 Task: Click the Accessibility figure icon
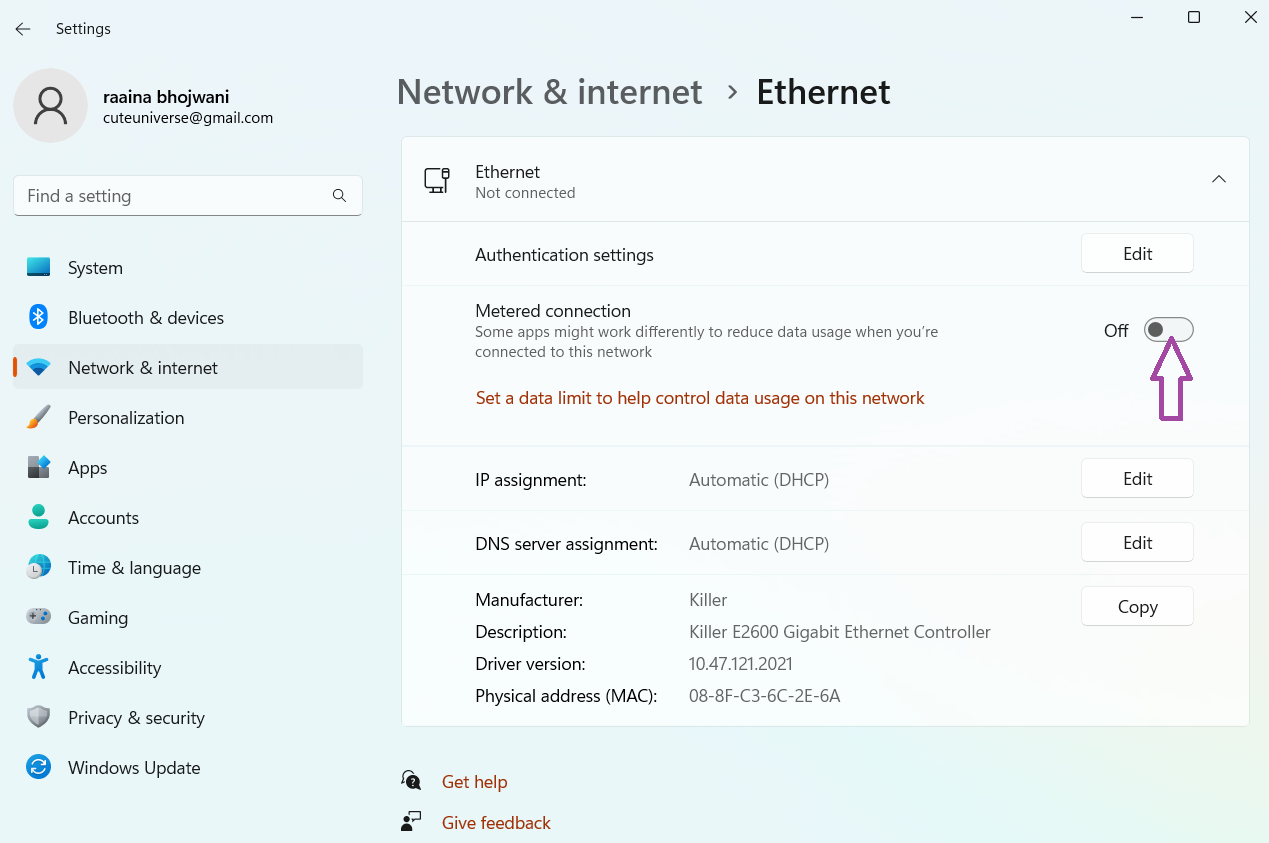pyautogui.click(x=38, y=668)
